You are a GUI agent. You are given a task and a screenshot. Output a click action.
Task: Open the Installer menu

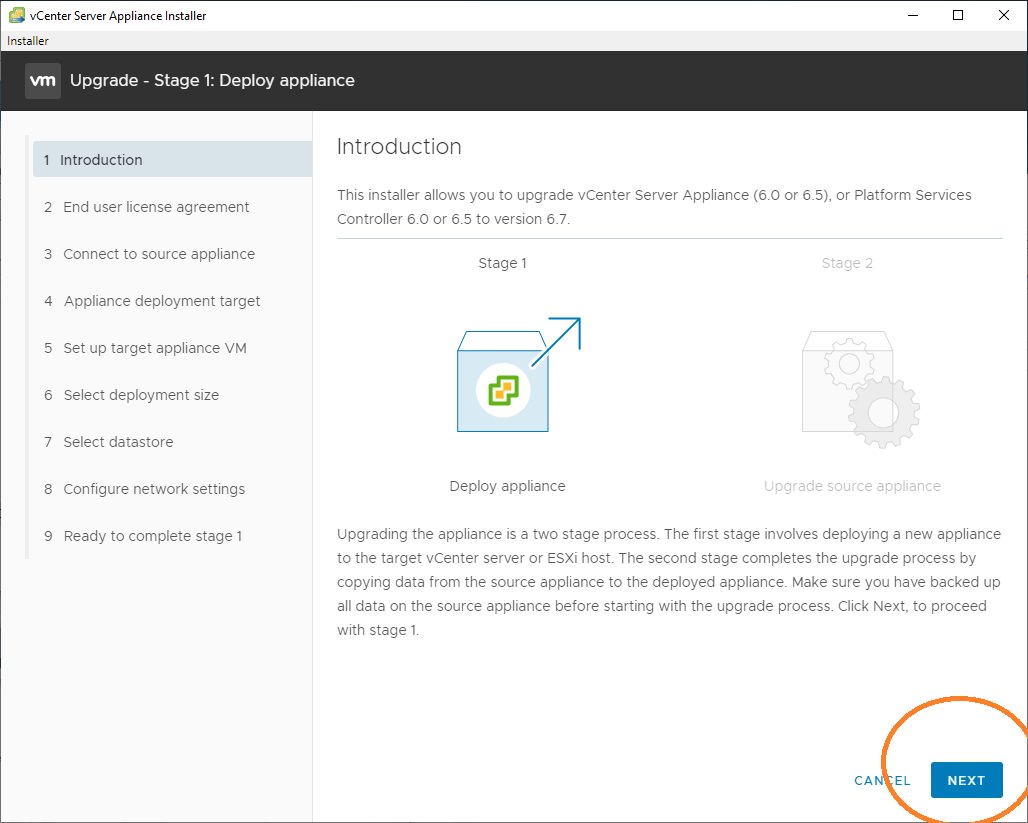tap(28, 41)
